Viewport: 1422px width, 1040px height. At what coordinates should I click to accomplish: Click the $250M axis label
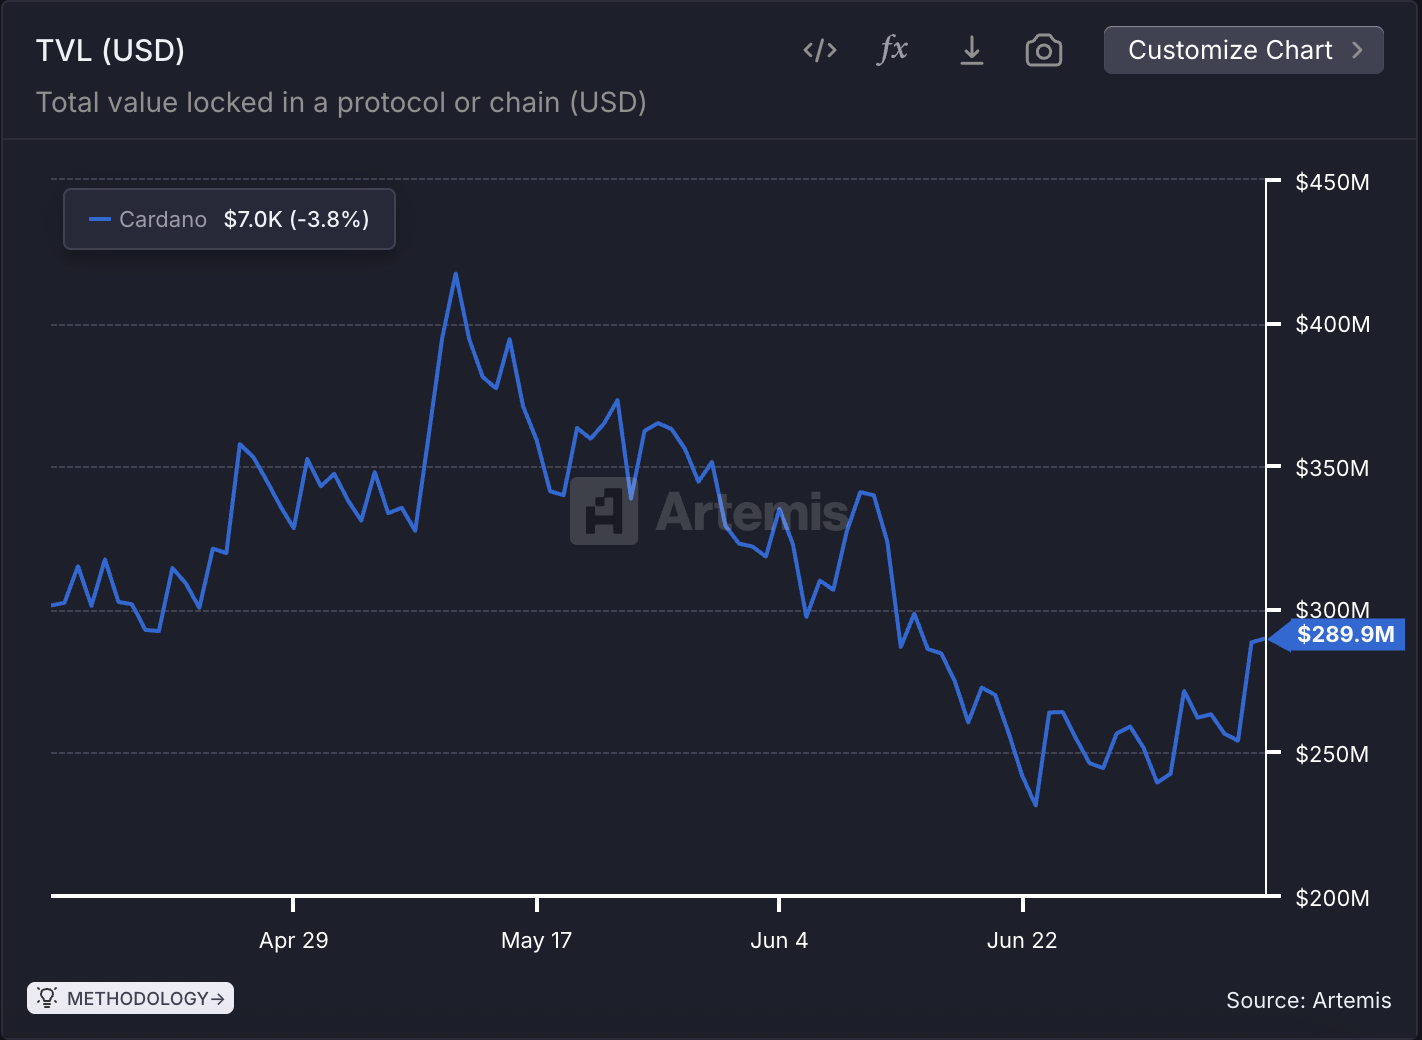(x=1332, y=754)
